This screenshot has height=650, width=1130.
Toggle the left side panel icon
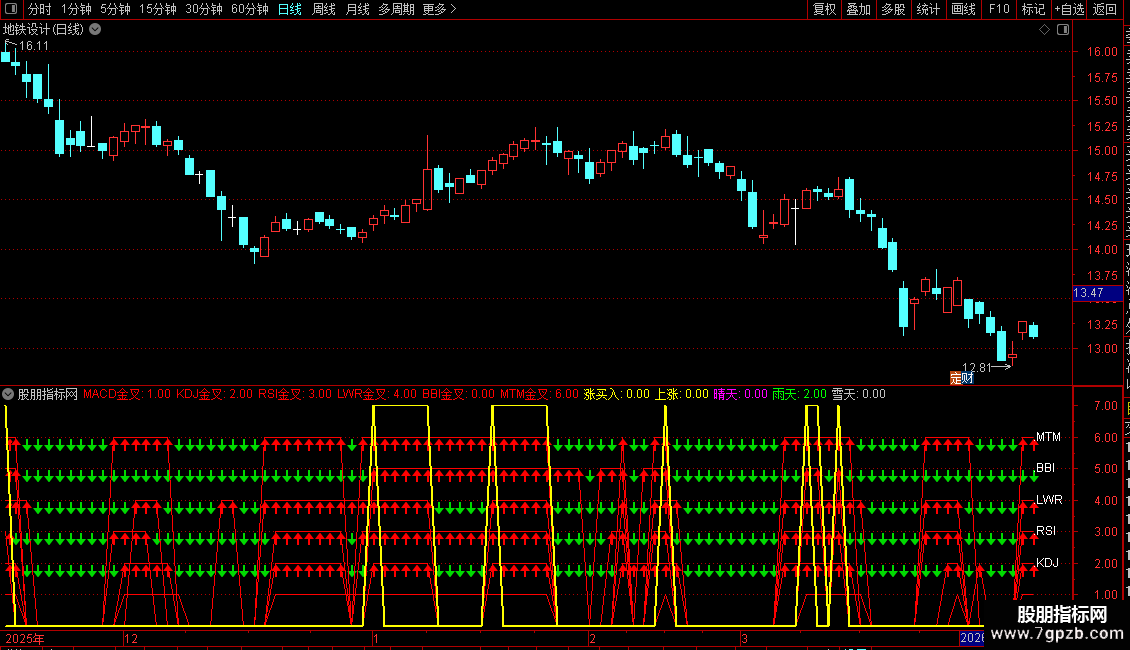coord(11,9)
